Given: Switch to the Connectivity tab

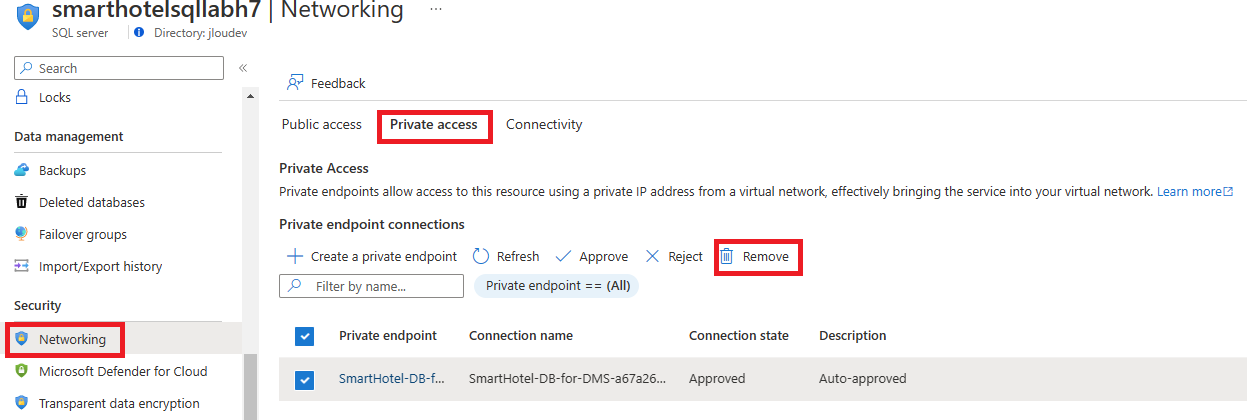Looking at the screenshot, I should pos(544,125).
